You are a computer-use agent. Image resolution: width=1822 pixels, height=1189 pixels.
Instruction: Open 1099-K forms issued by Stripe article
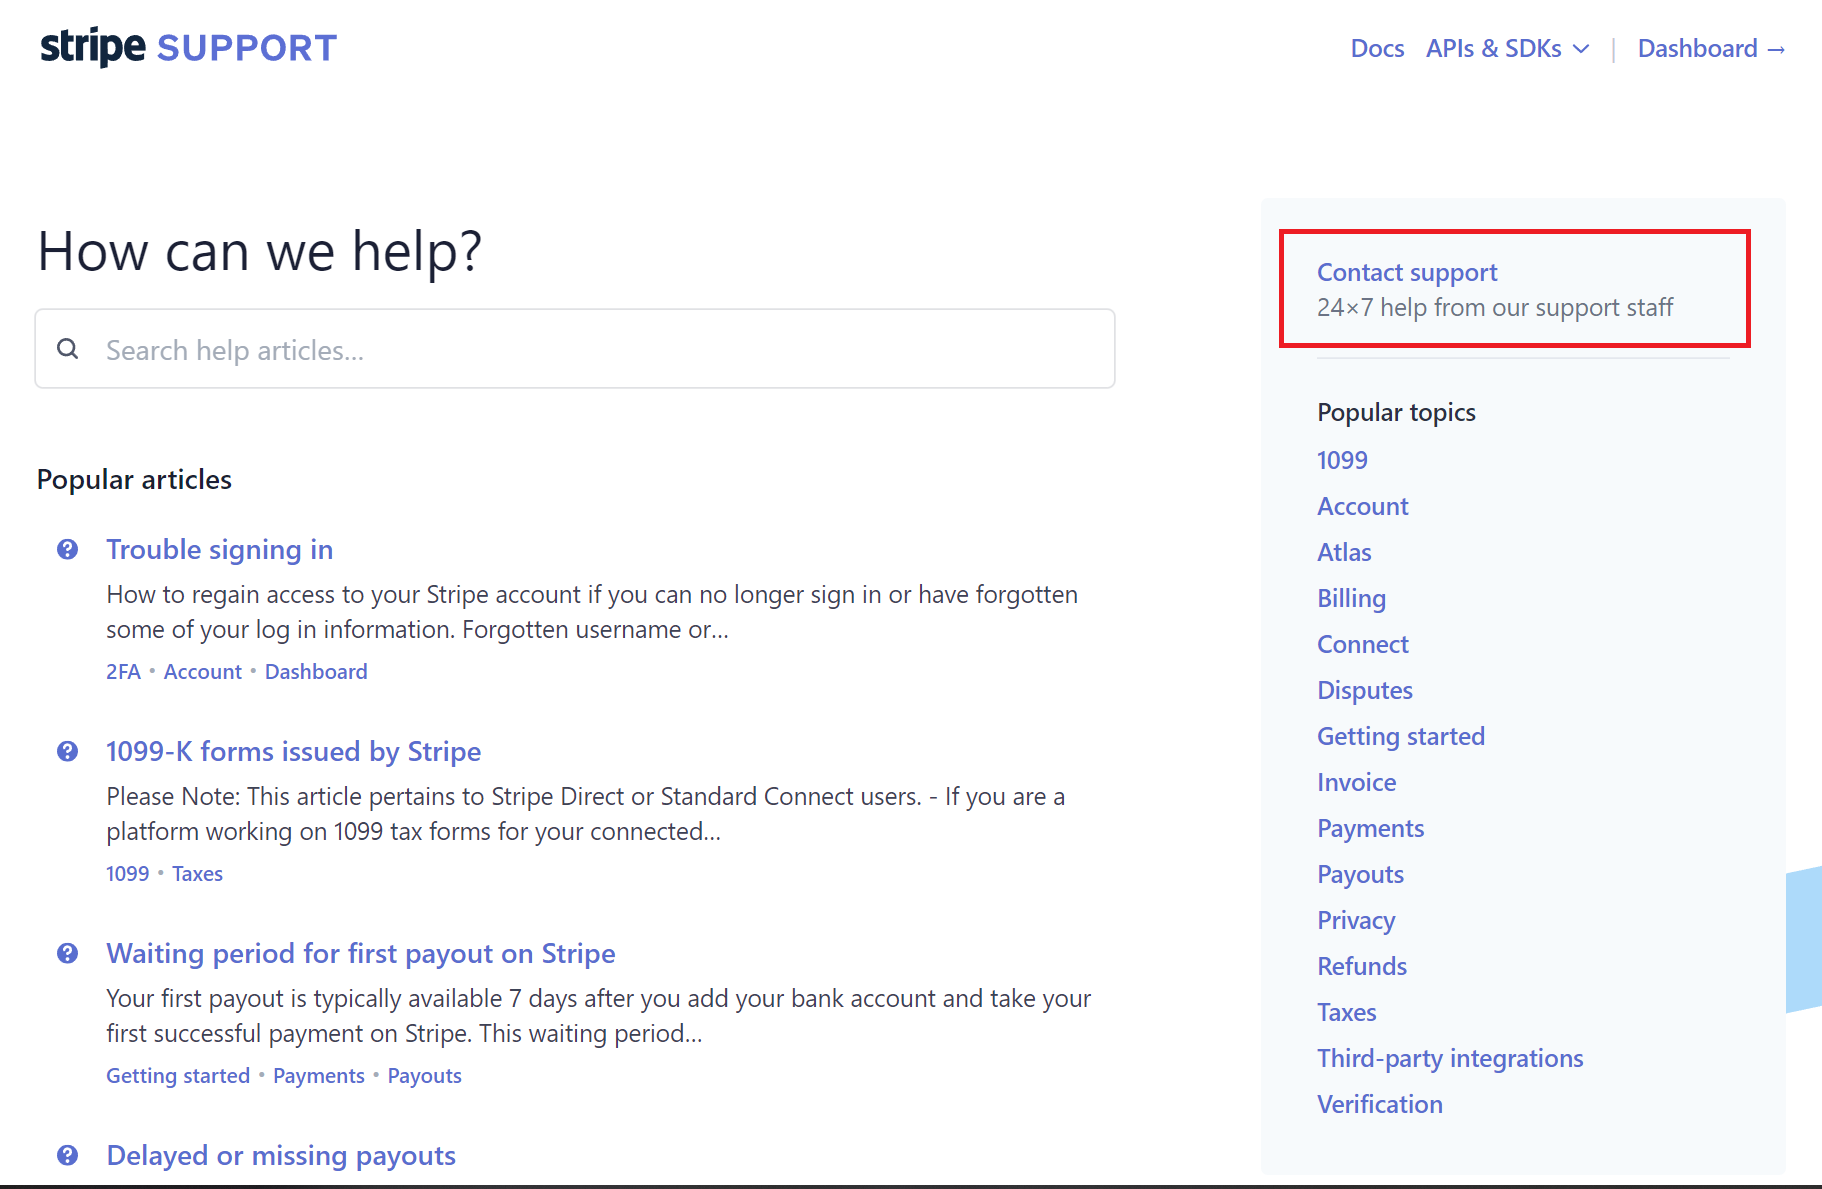click(x=294, y=751)
